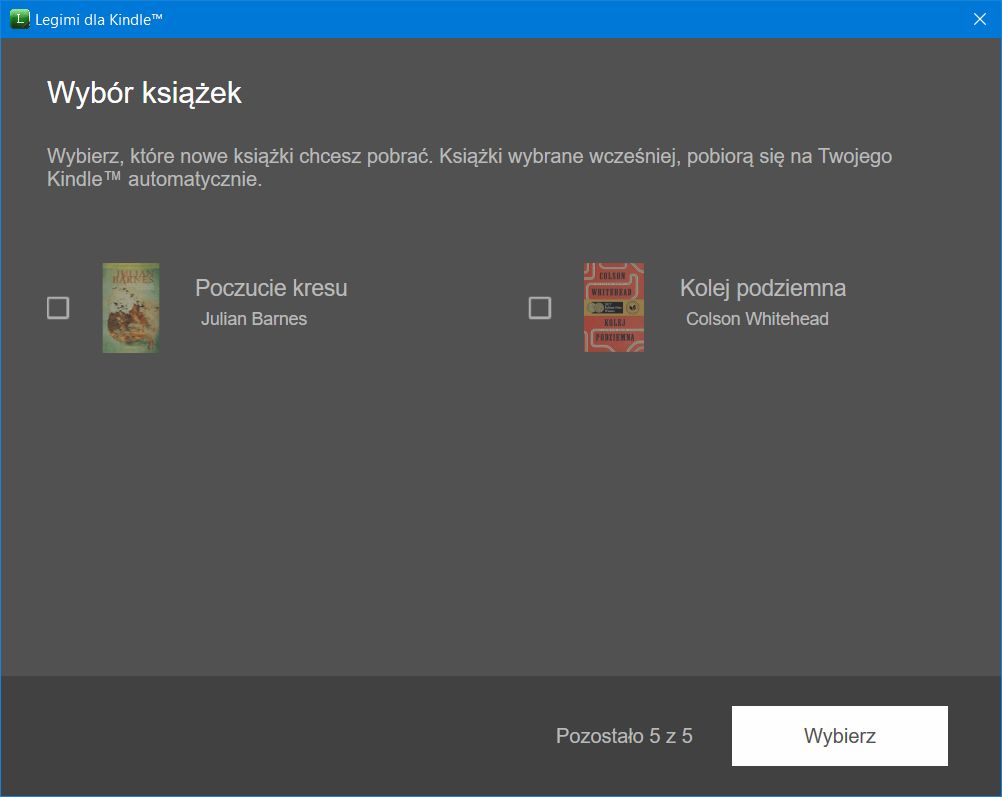Click the 'Legimi dla Kindle™' window title
Screen dimensions: 1002x797
pyautogui.click(x=99, y=20)
